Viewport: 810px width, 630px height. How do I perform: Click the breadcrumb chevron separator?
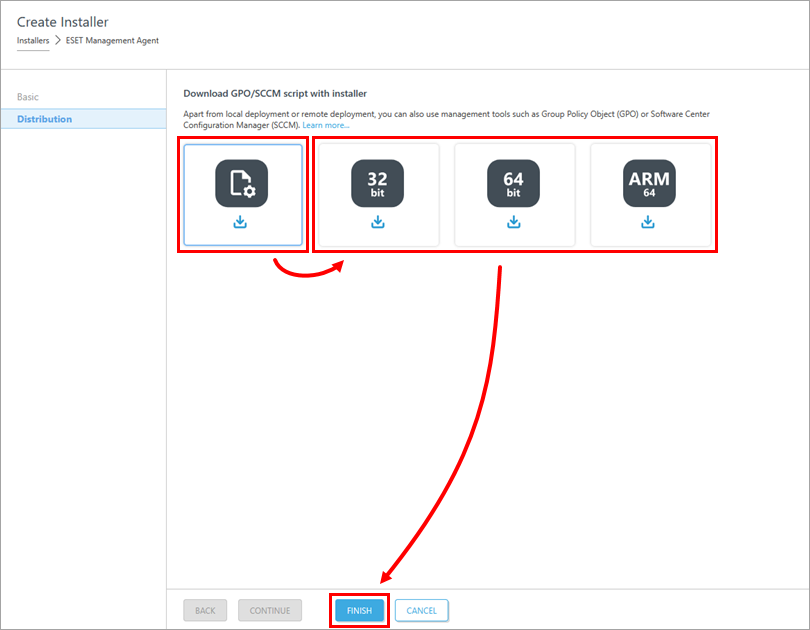coord(57,41)
